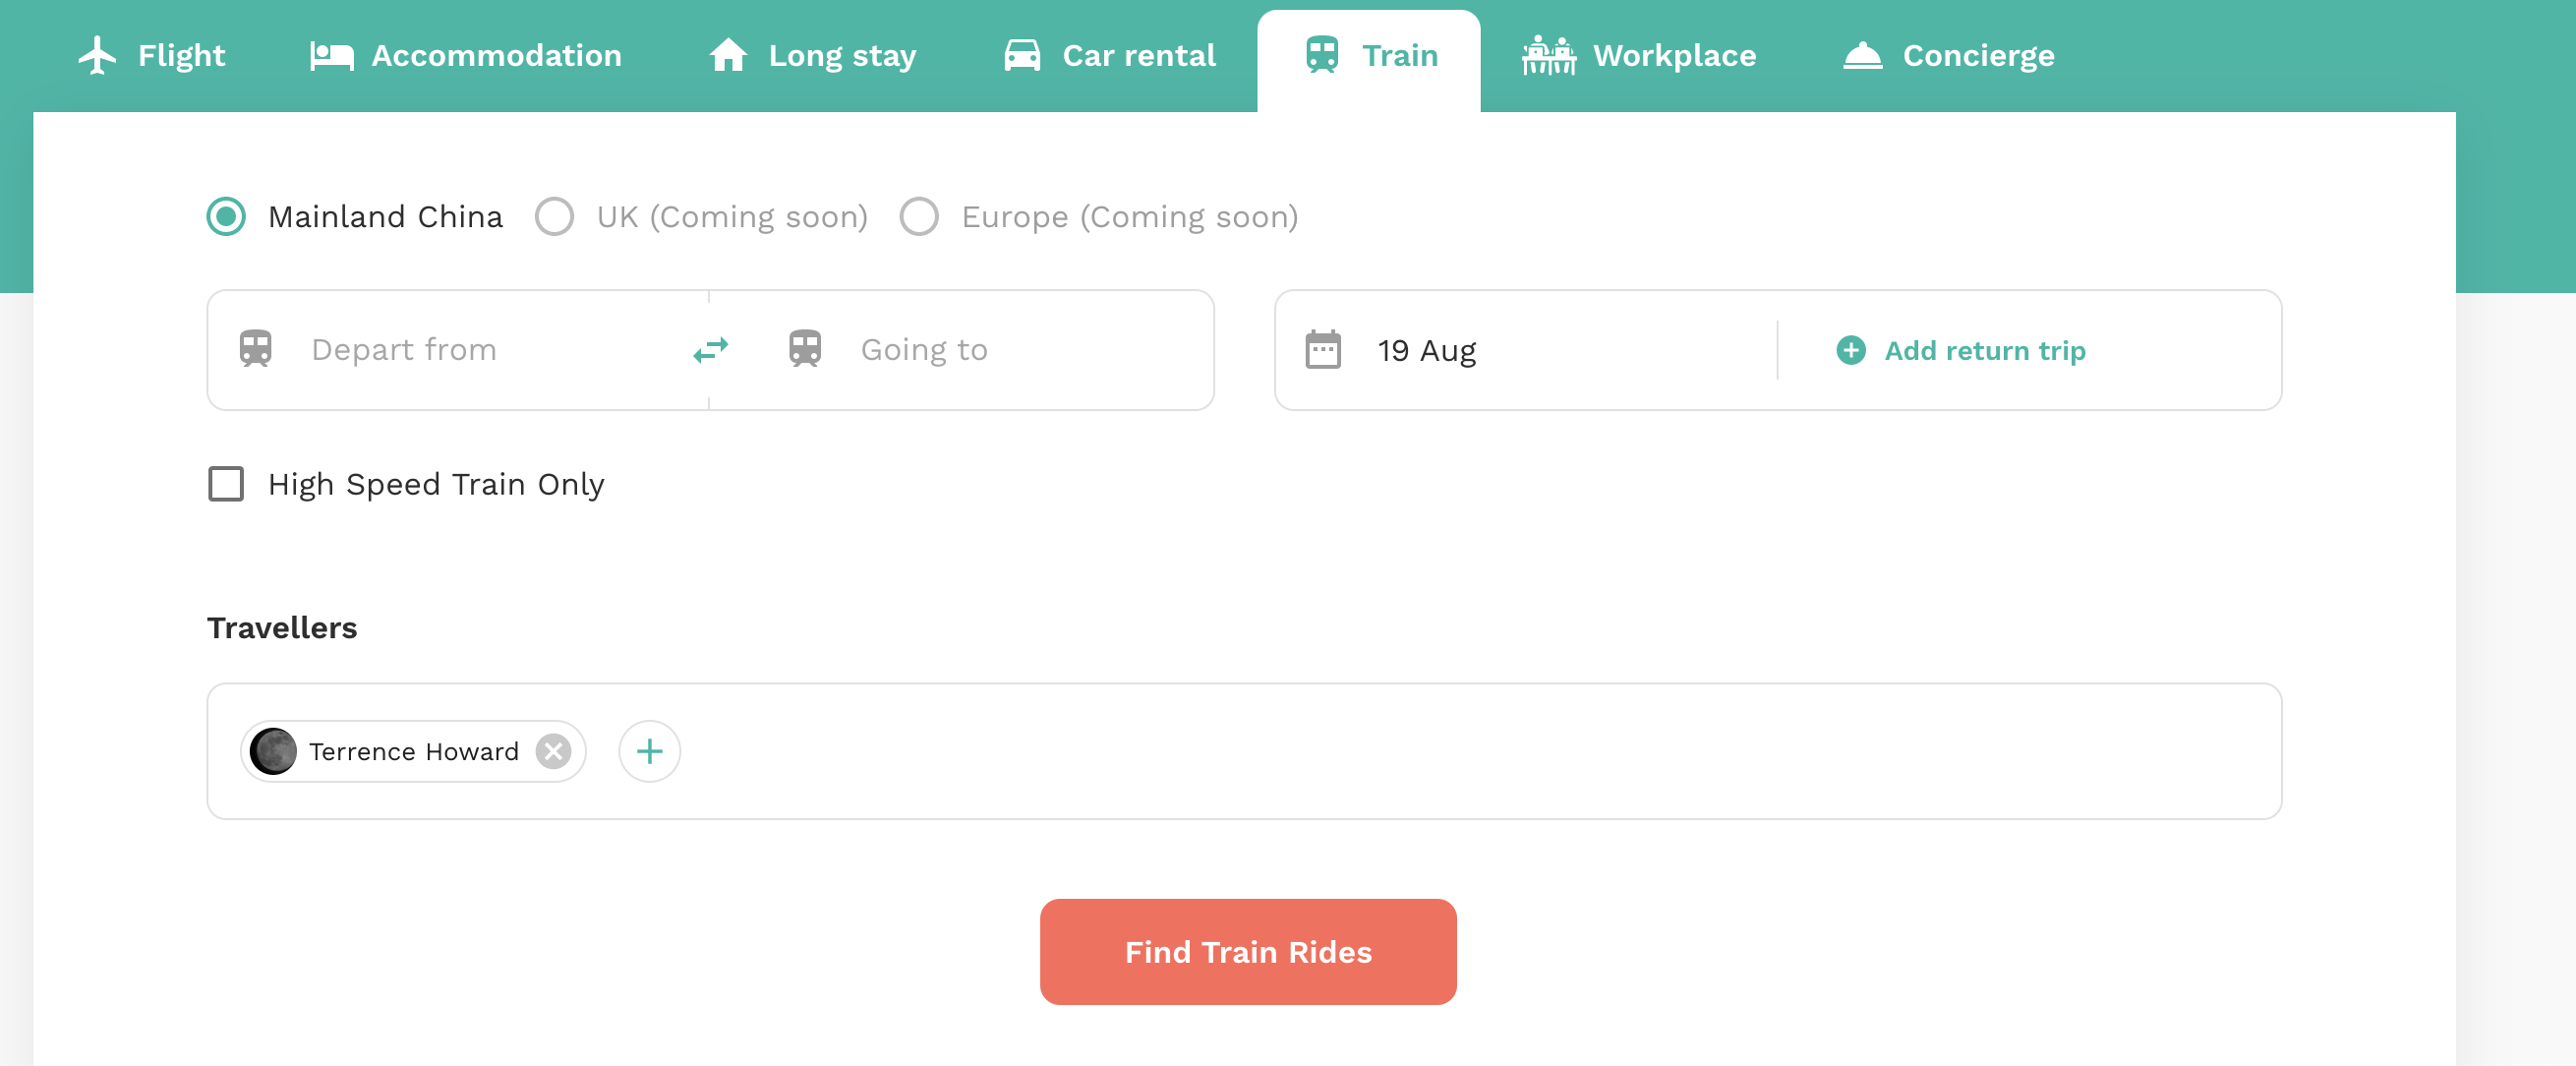Open the Train tab
The width and height of the screenshot is (2576, 1066).
[x=1368, y=56]
